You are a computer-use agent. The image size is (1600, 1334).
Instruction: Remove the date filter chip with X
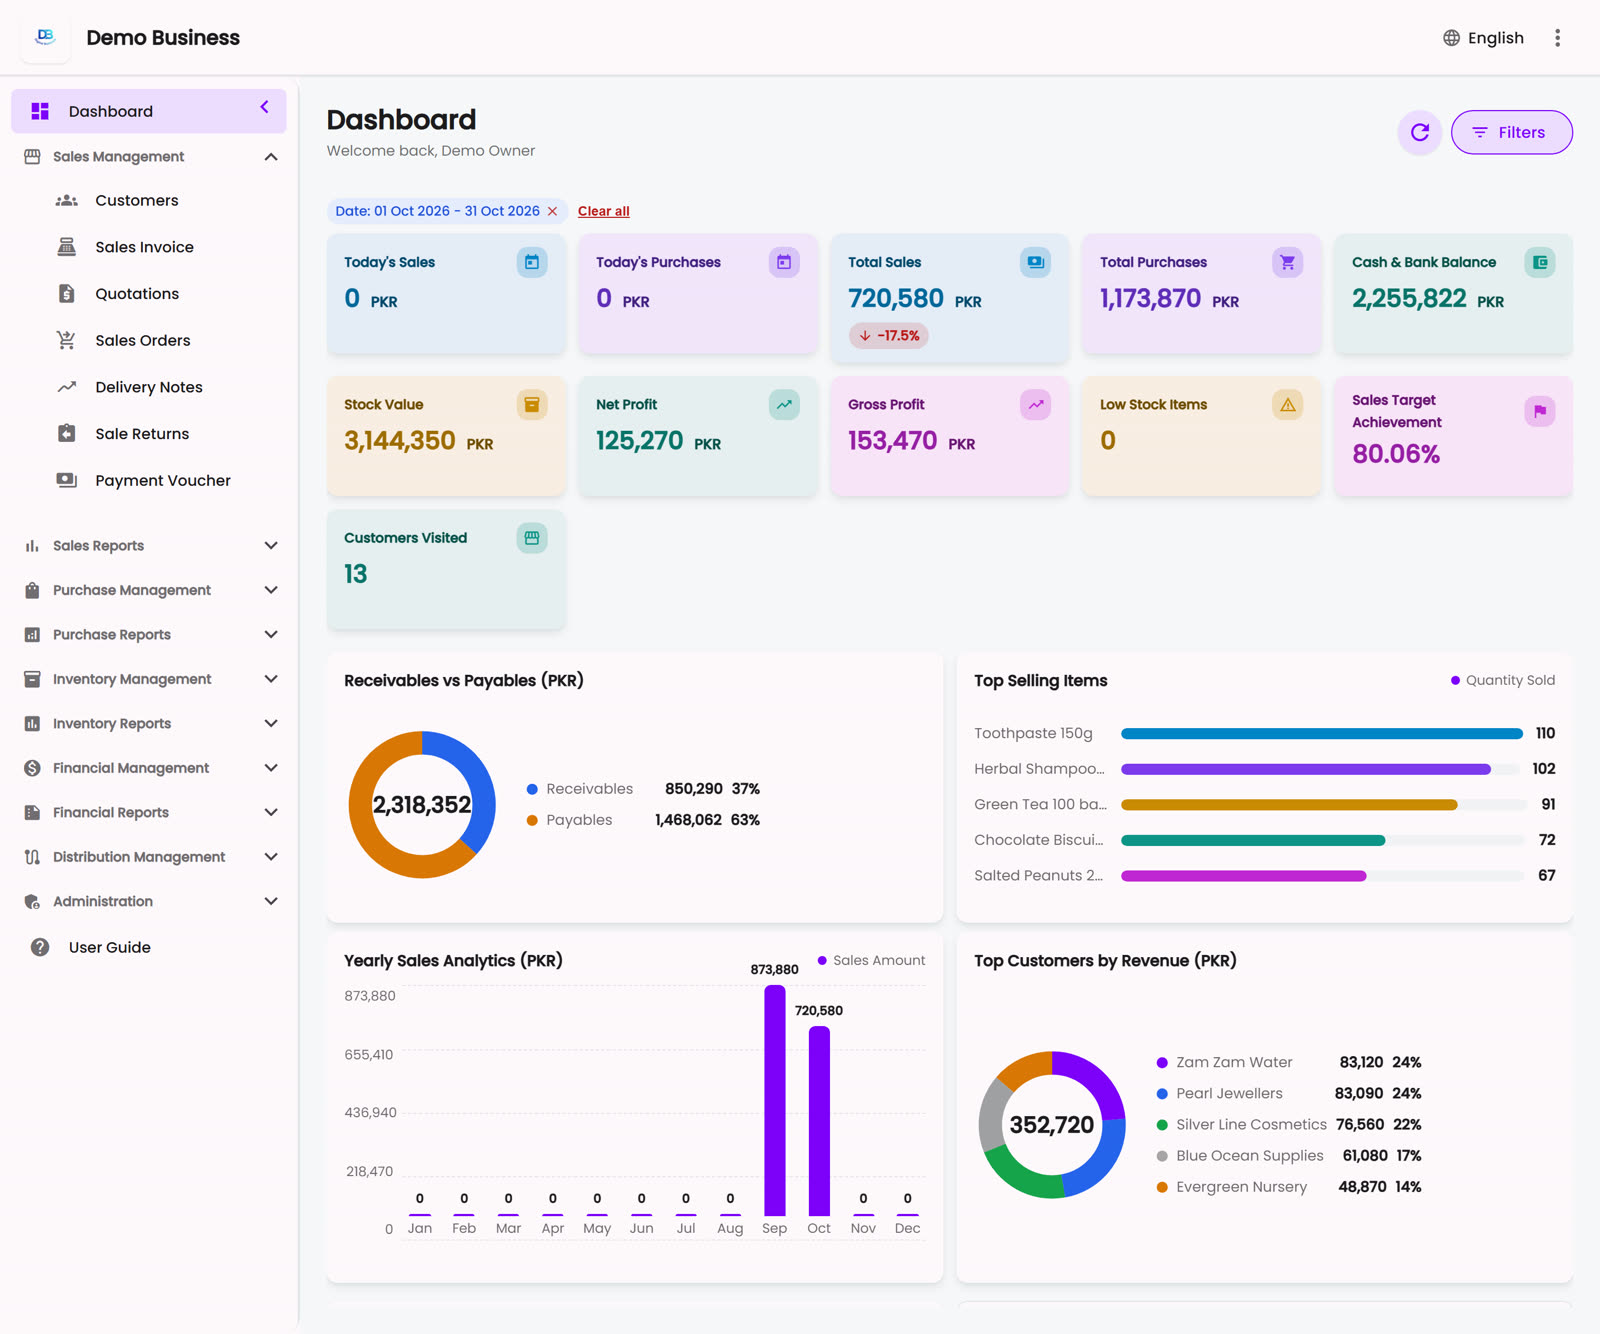point(552,211)
